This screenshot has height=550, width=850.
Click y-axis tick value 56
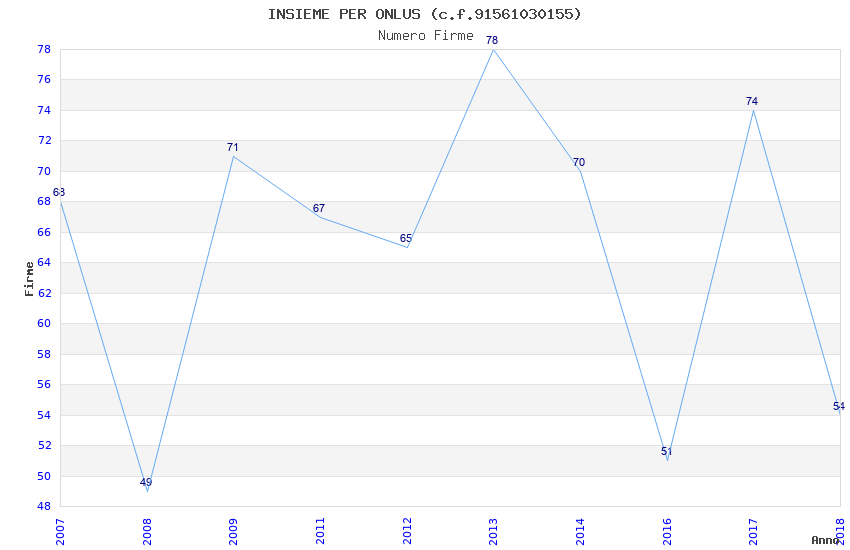click(x=44, y=385)
